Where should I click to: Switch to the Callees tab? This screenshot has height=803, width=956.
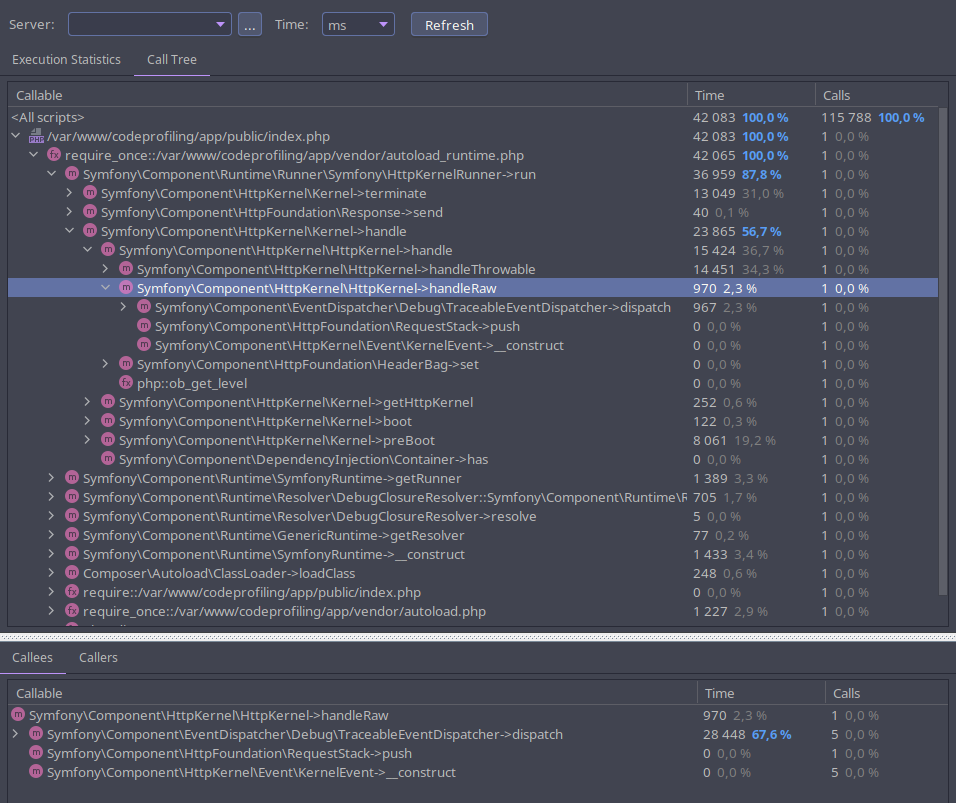click(x=32, y=657)
